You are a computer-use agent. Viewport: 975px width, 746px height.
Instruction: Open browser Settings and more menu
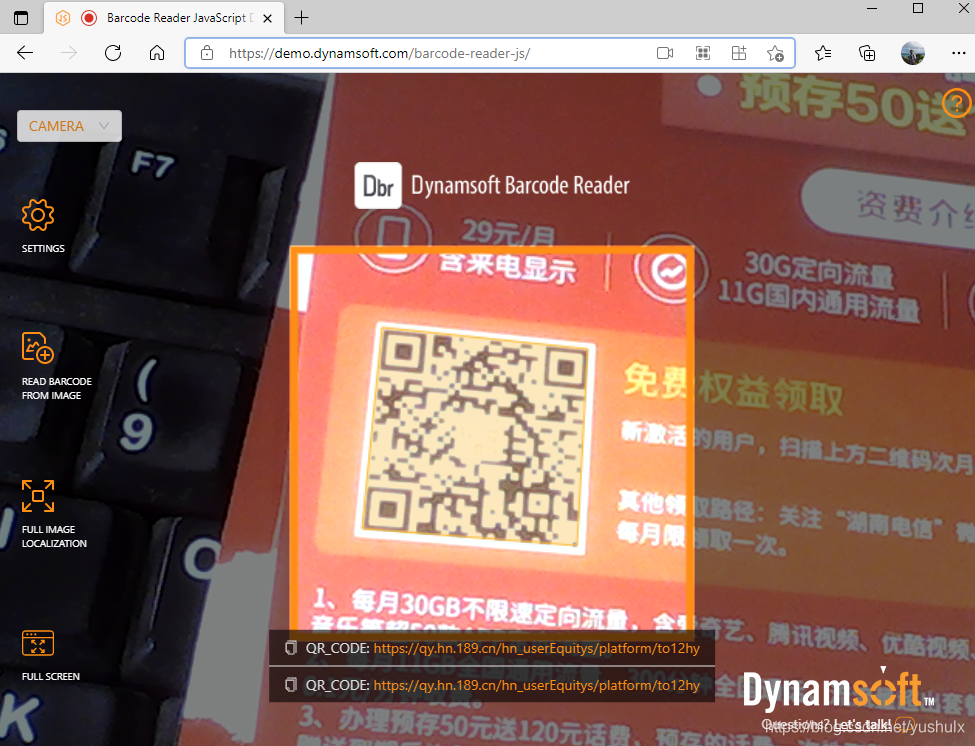[958, 53]
